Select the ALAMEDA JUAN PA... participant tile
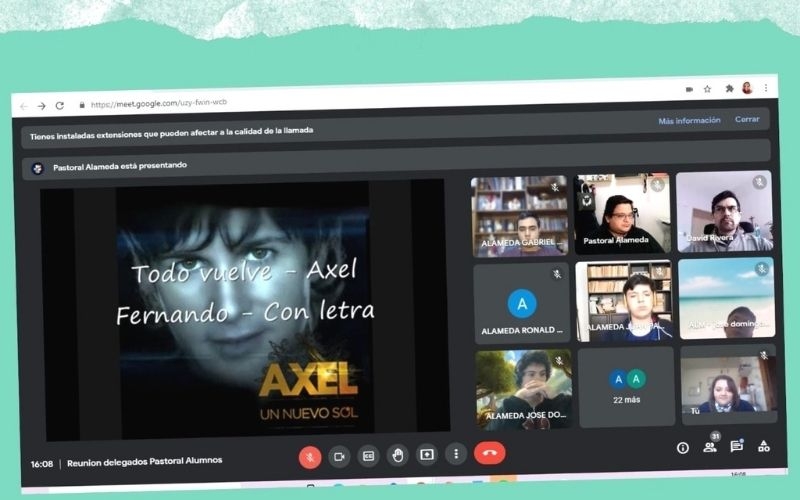 point(624,301)
